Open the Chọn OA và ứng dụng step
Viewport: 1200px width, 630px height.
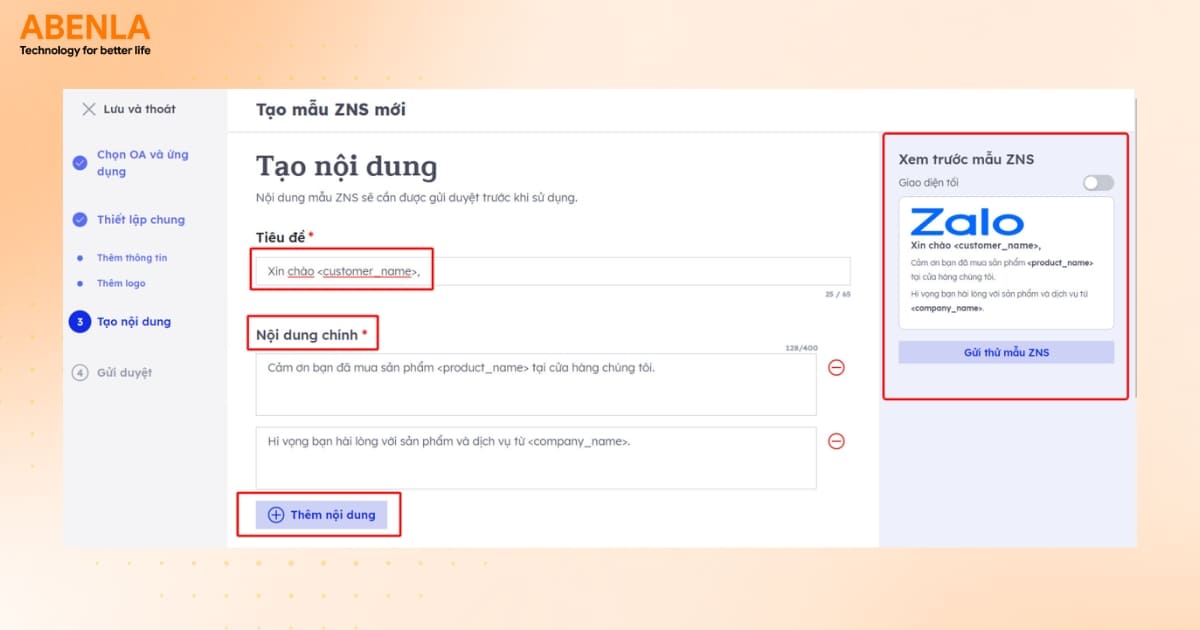(142, 163)
